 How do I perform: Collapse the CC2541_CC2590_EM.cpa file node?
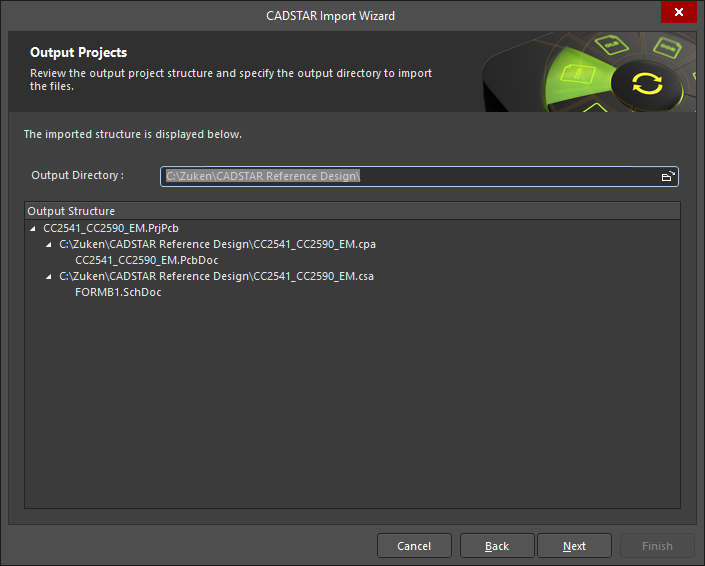click(49, 245)
